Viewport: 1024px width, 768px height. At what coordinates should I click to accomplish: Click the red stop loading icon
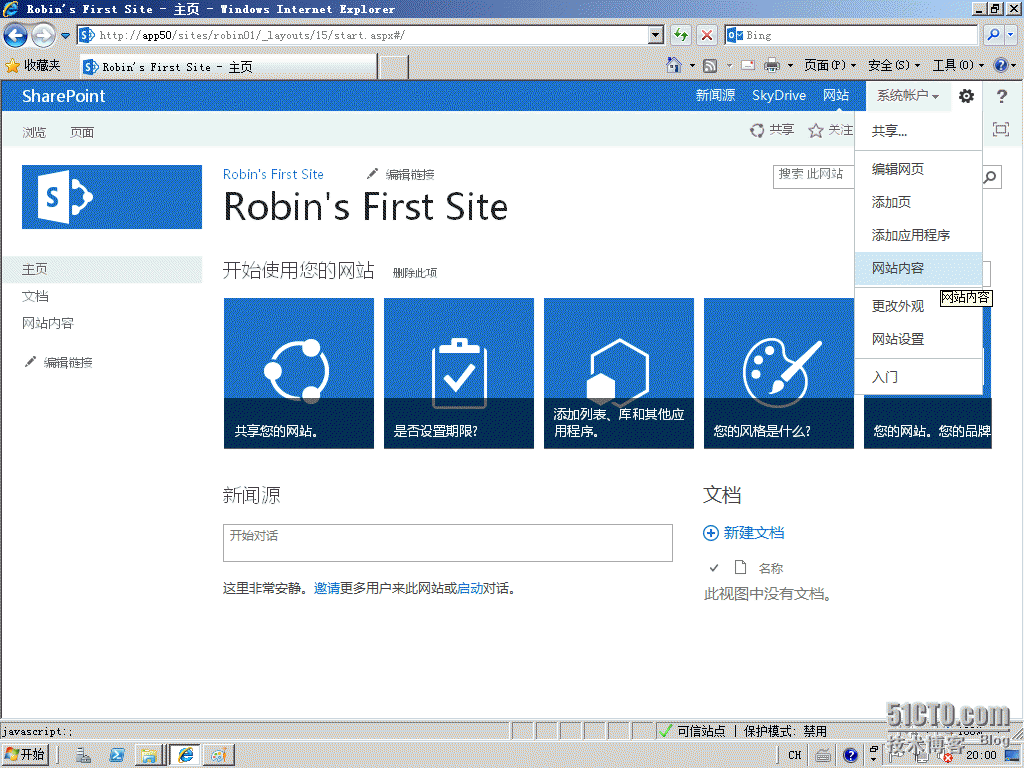pyautogui.click(x=707, y=35)
